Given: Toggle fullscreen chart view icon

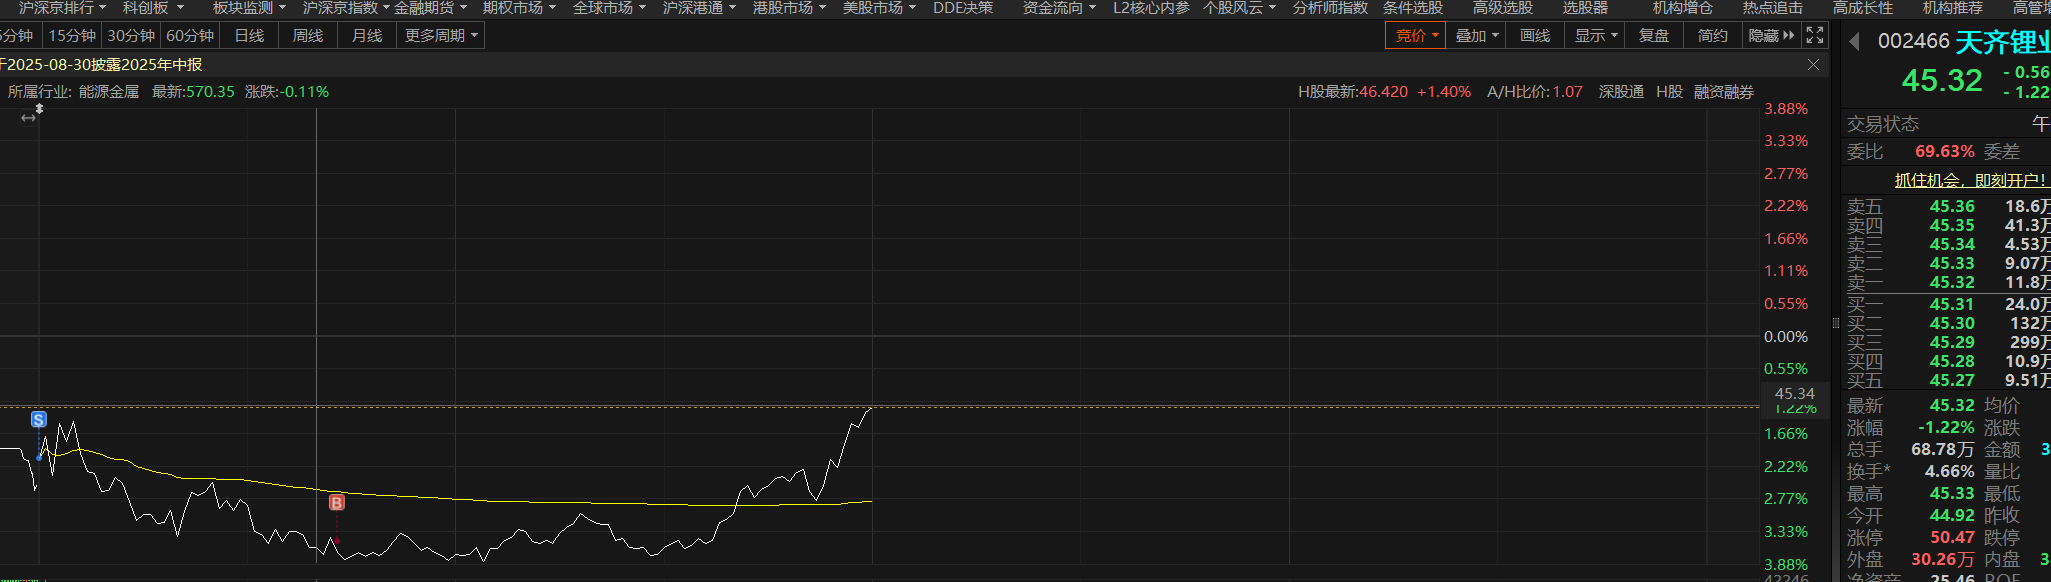Looking at the screenshot, I should tap(1815, 35).
